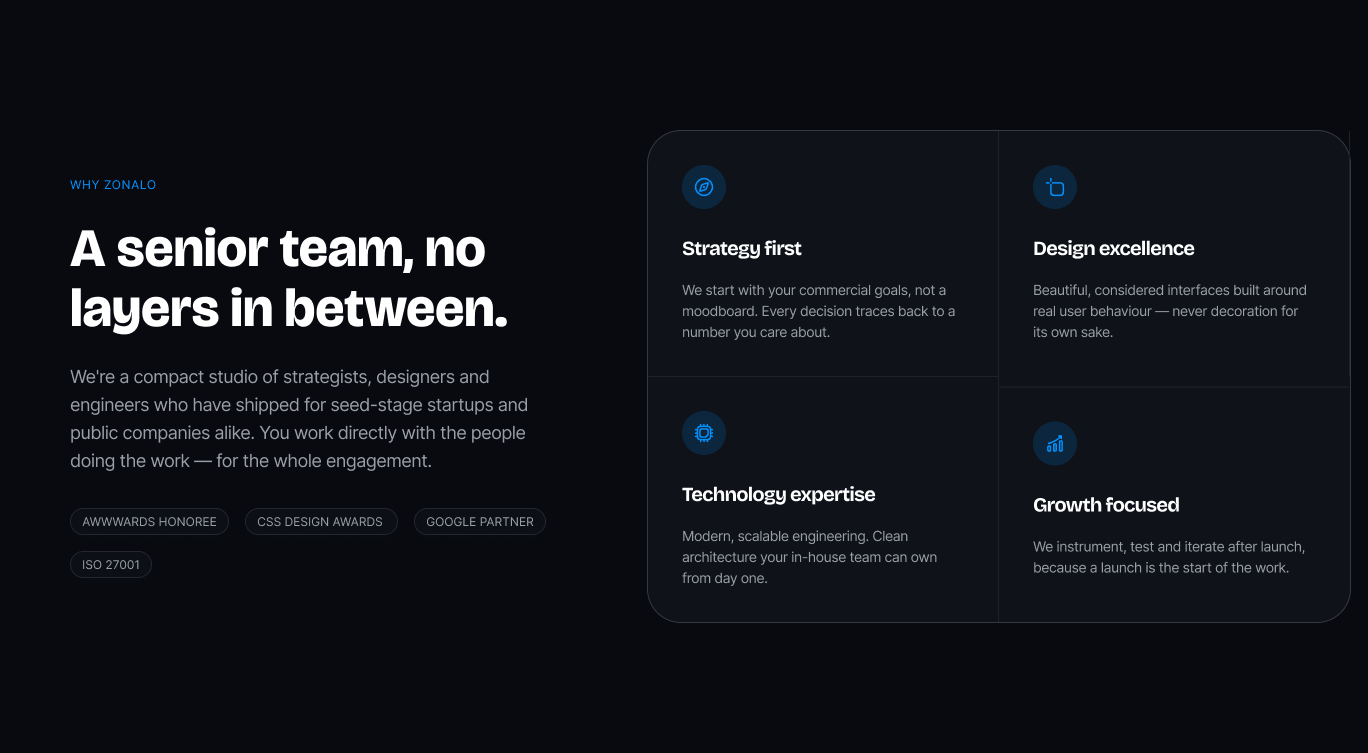Click the compass icon above Strategy first
The height and width of the screenshot is (753, 1368).
(704, 187)
